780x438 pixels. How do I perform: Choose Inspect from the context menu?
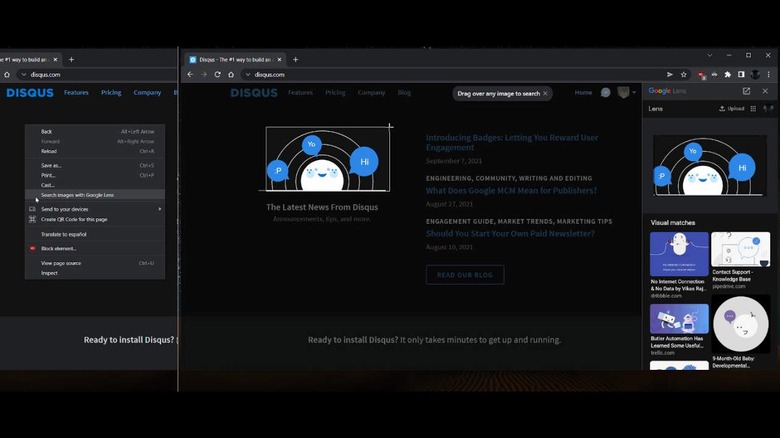(x=95, y=273)
